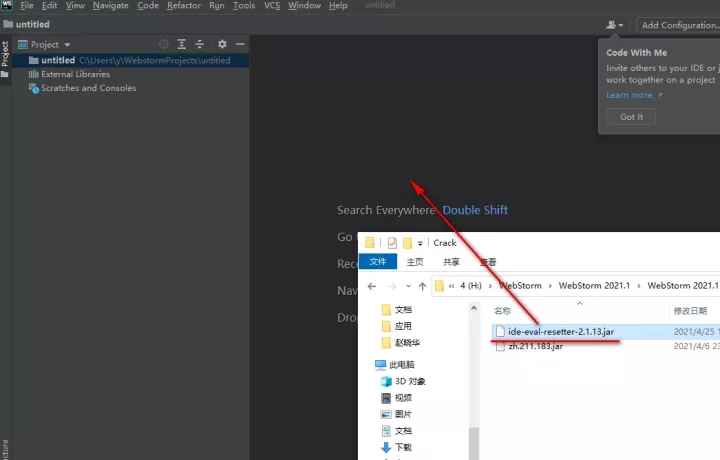Open the Navigate menu
720x460 pixels.
tap(110, 6)
